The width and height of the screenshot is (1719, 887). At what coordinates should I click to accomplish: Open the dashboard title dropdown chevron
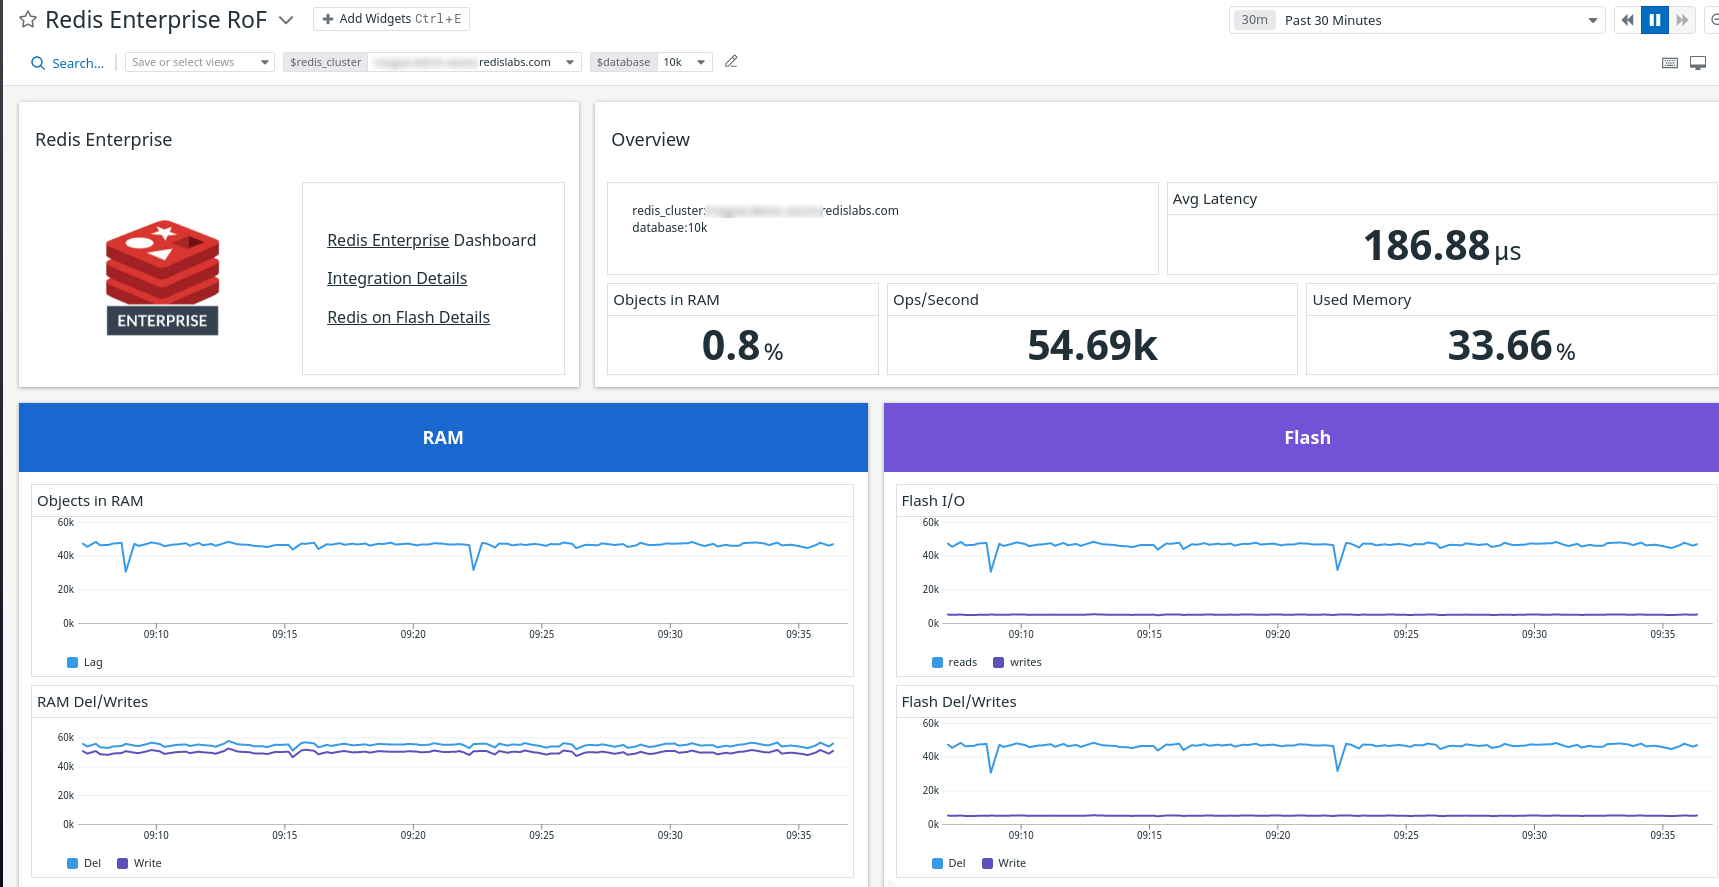click(286, 20)
